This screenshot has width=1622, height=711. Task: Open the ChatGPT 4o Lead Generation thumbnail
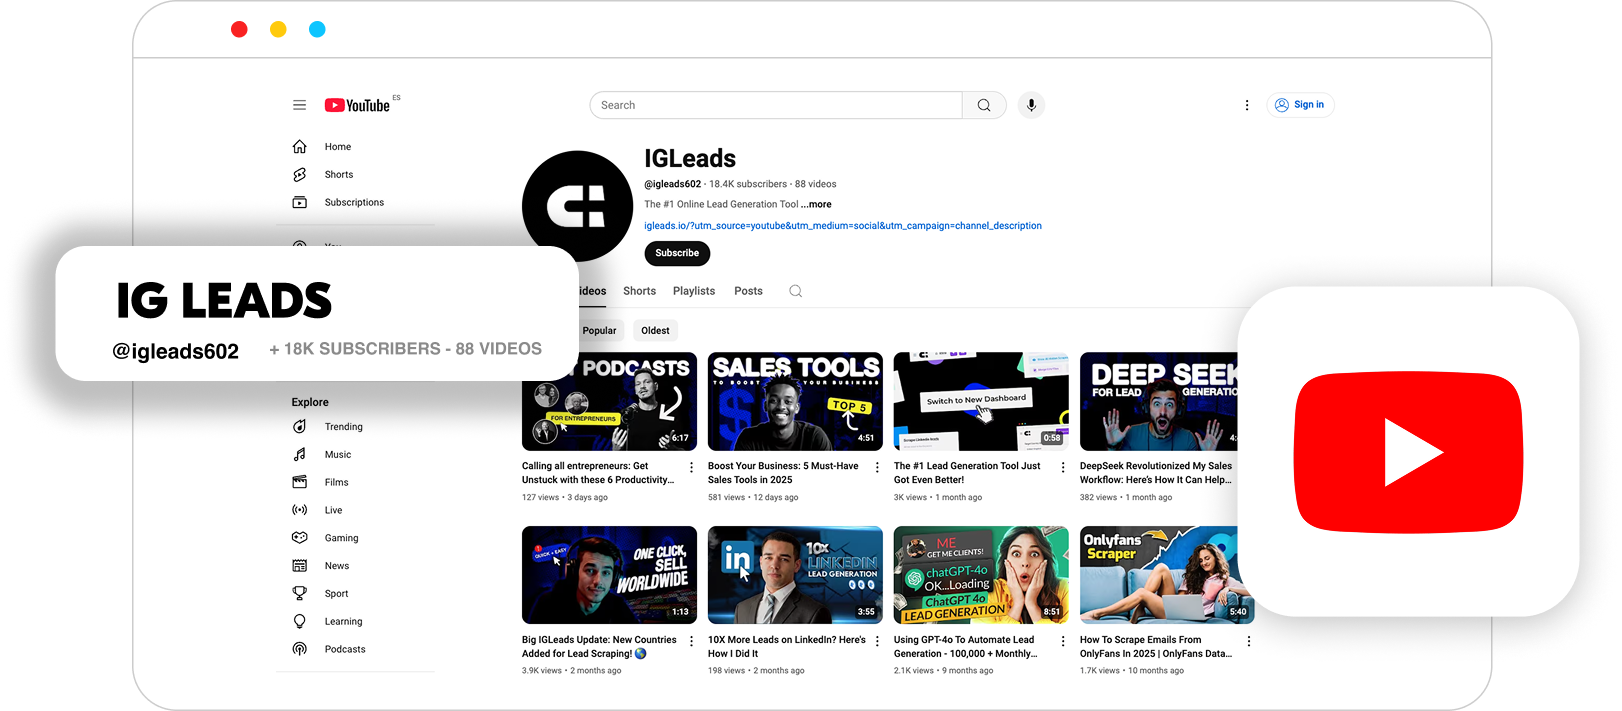981,575
